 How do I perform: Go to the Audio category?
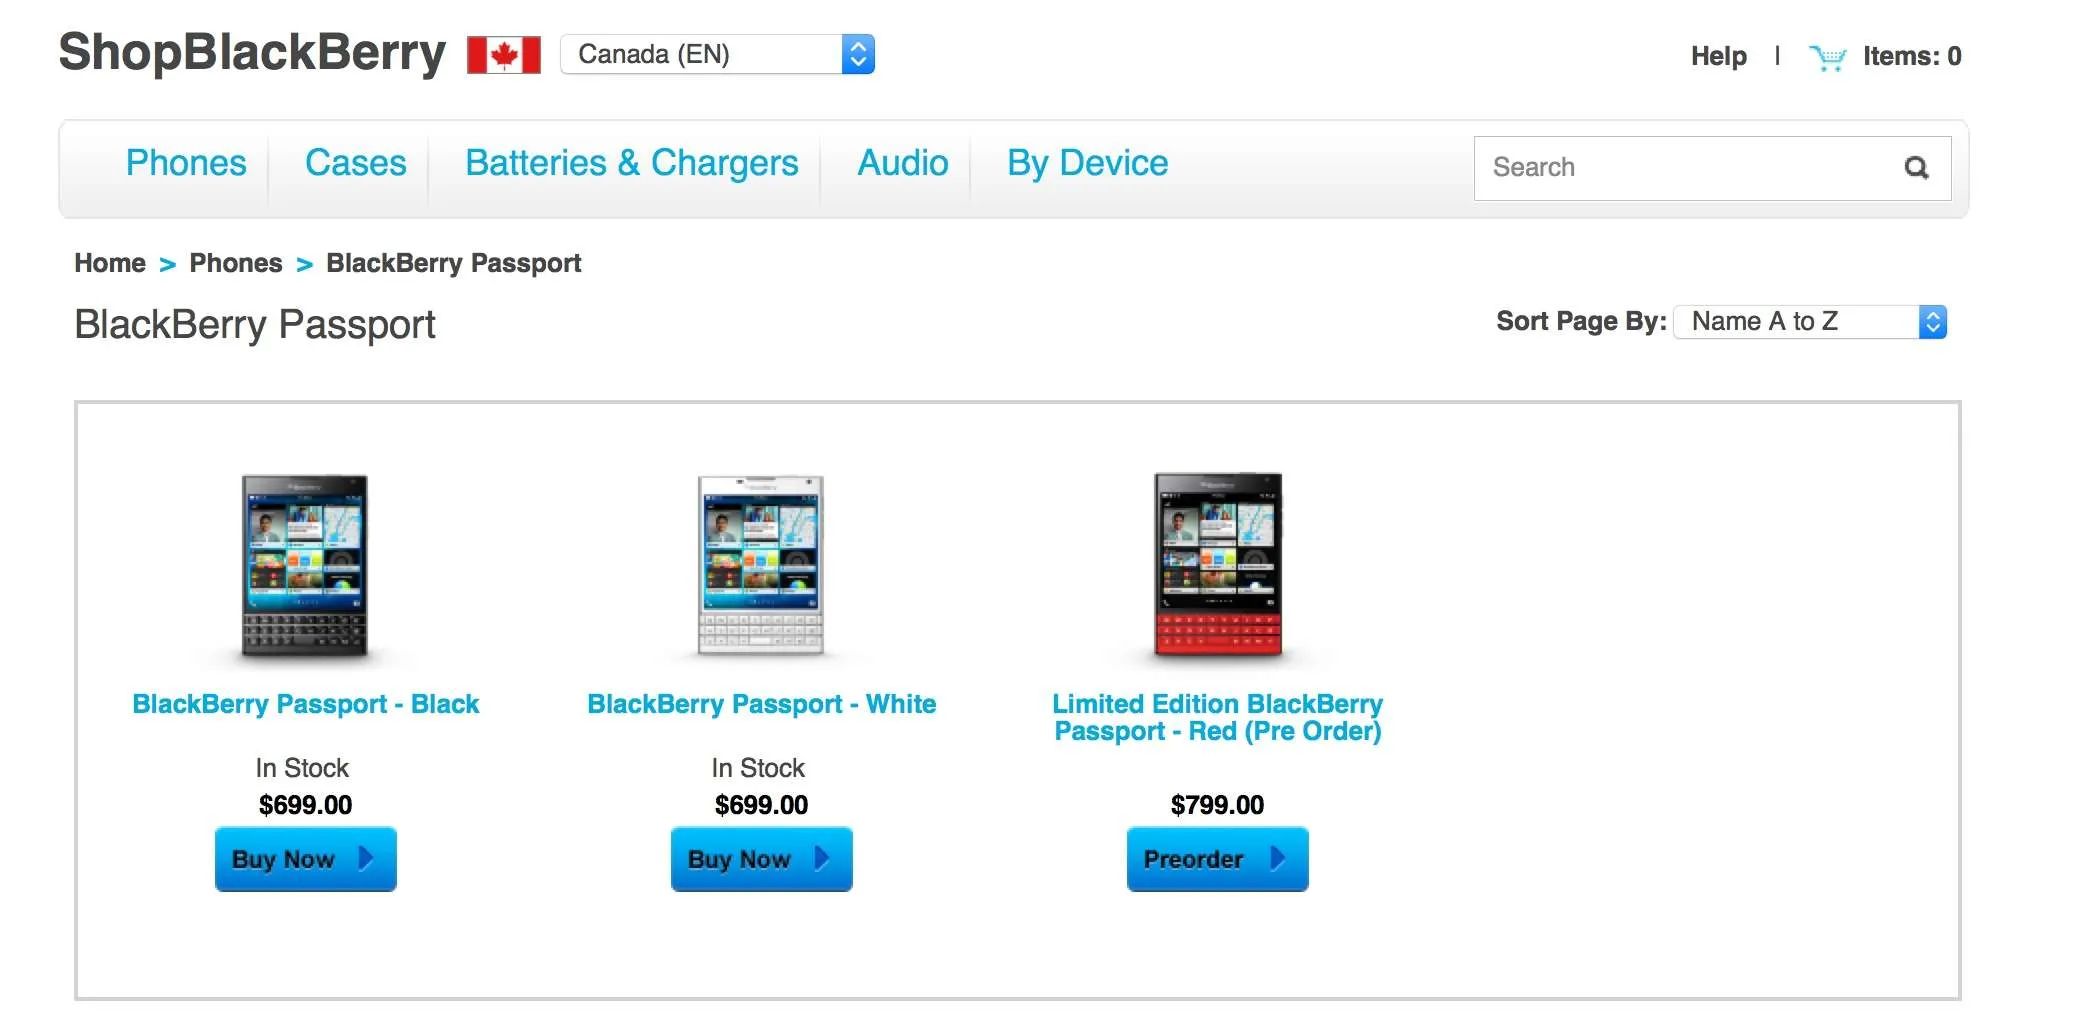coord(903,163)
